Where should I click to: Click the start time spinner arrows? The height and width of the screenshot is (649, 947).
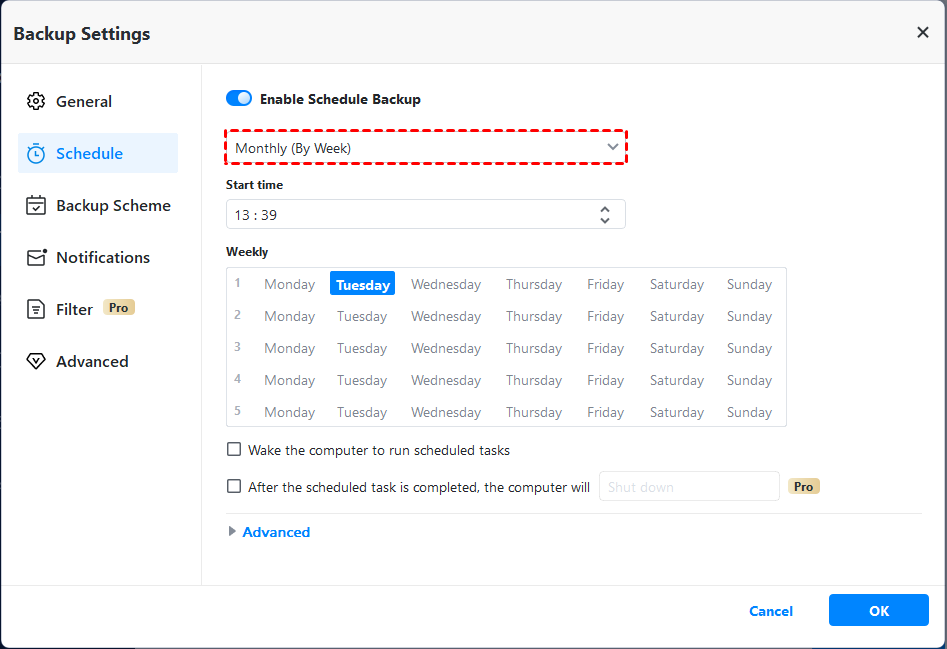coord(605,214)
